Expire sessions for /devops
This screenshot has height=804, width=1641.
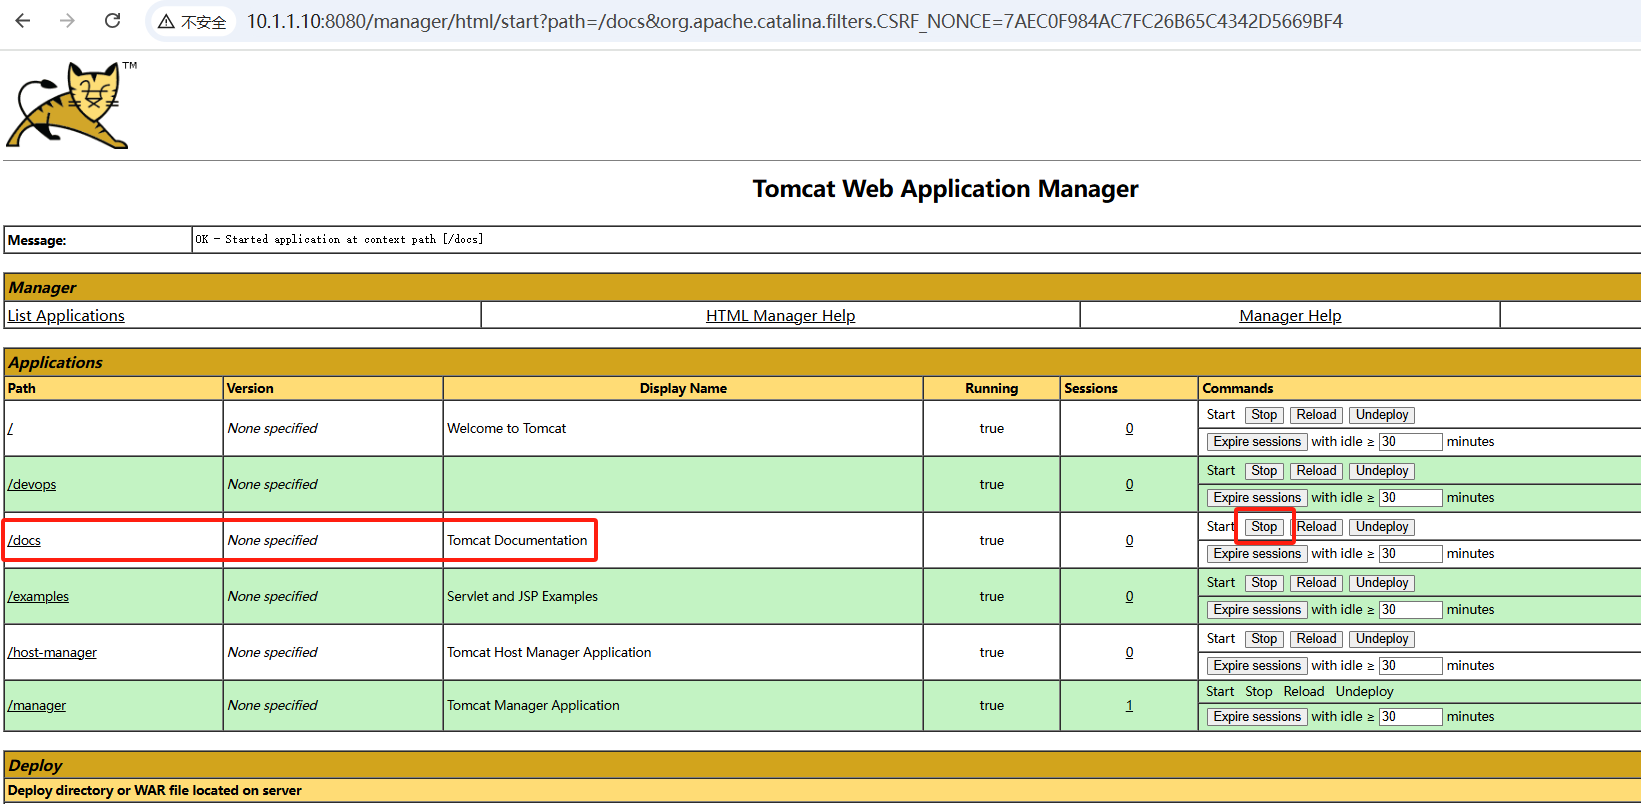1257,498
